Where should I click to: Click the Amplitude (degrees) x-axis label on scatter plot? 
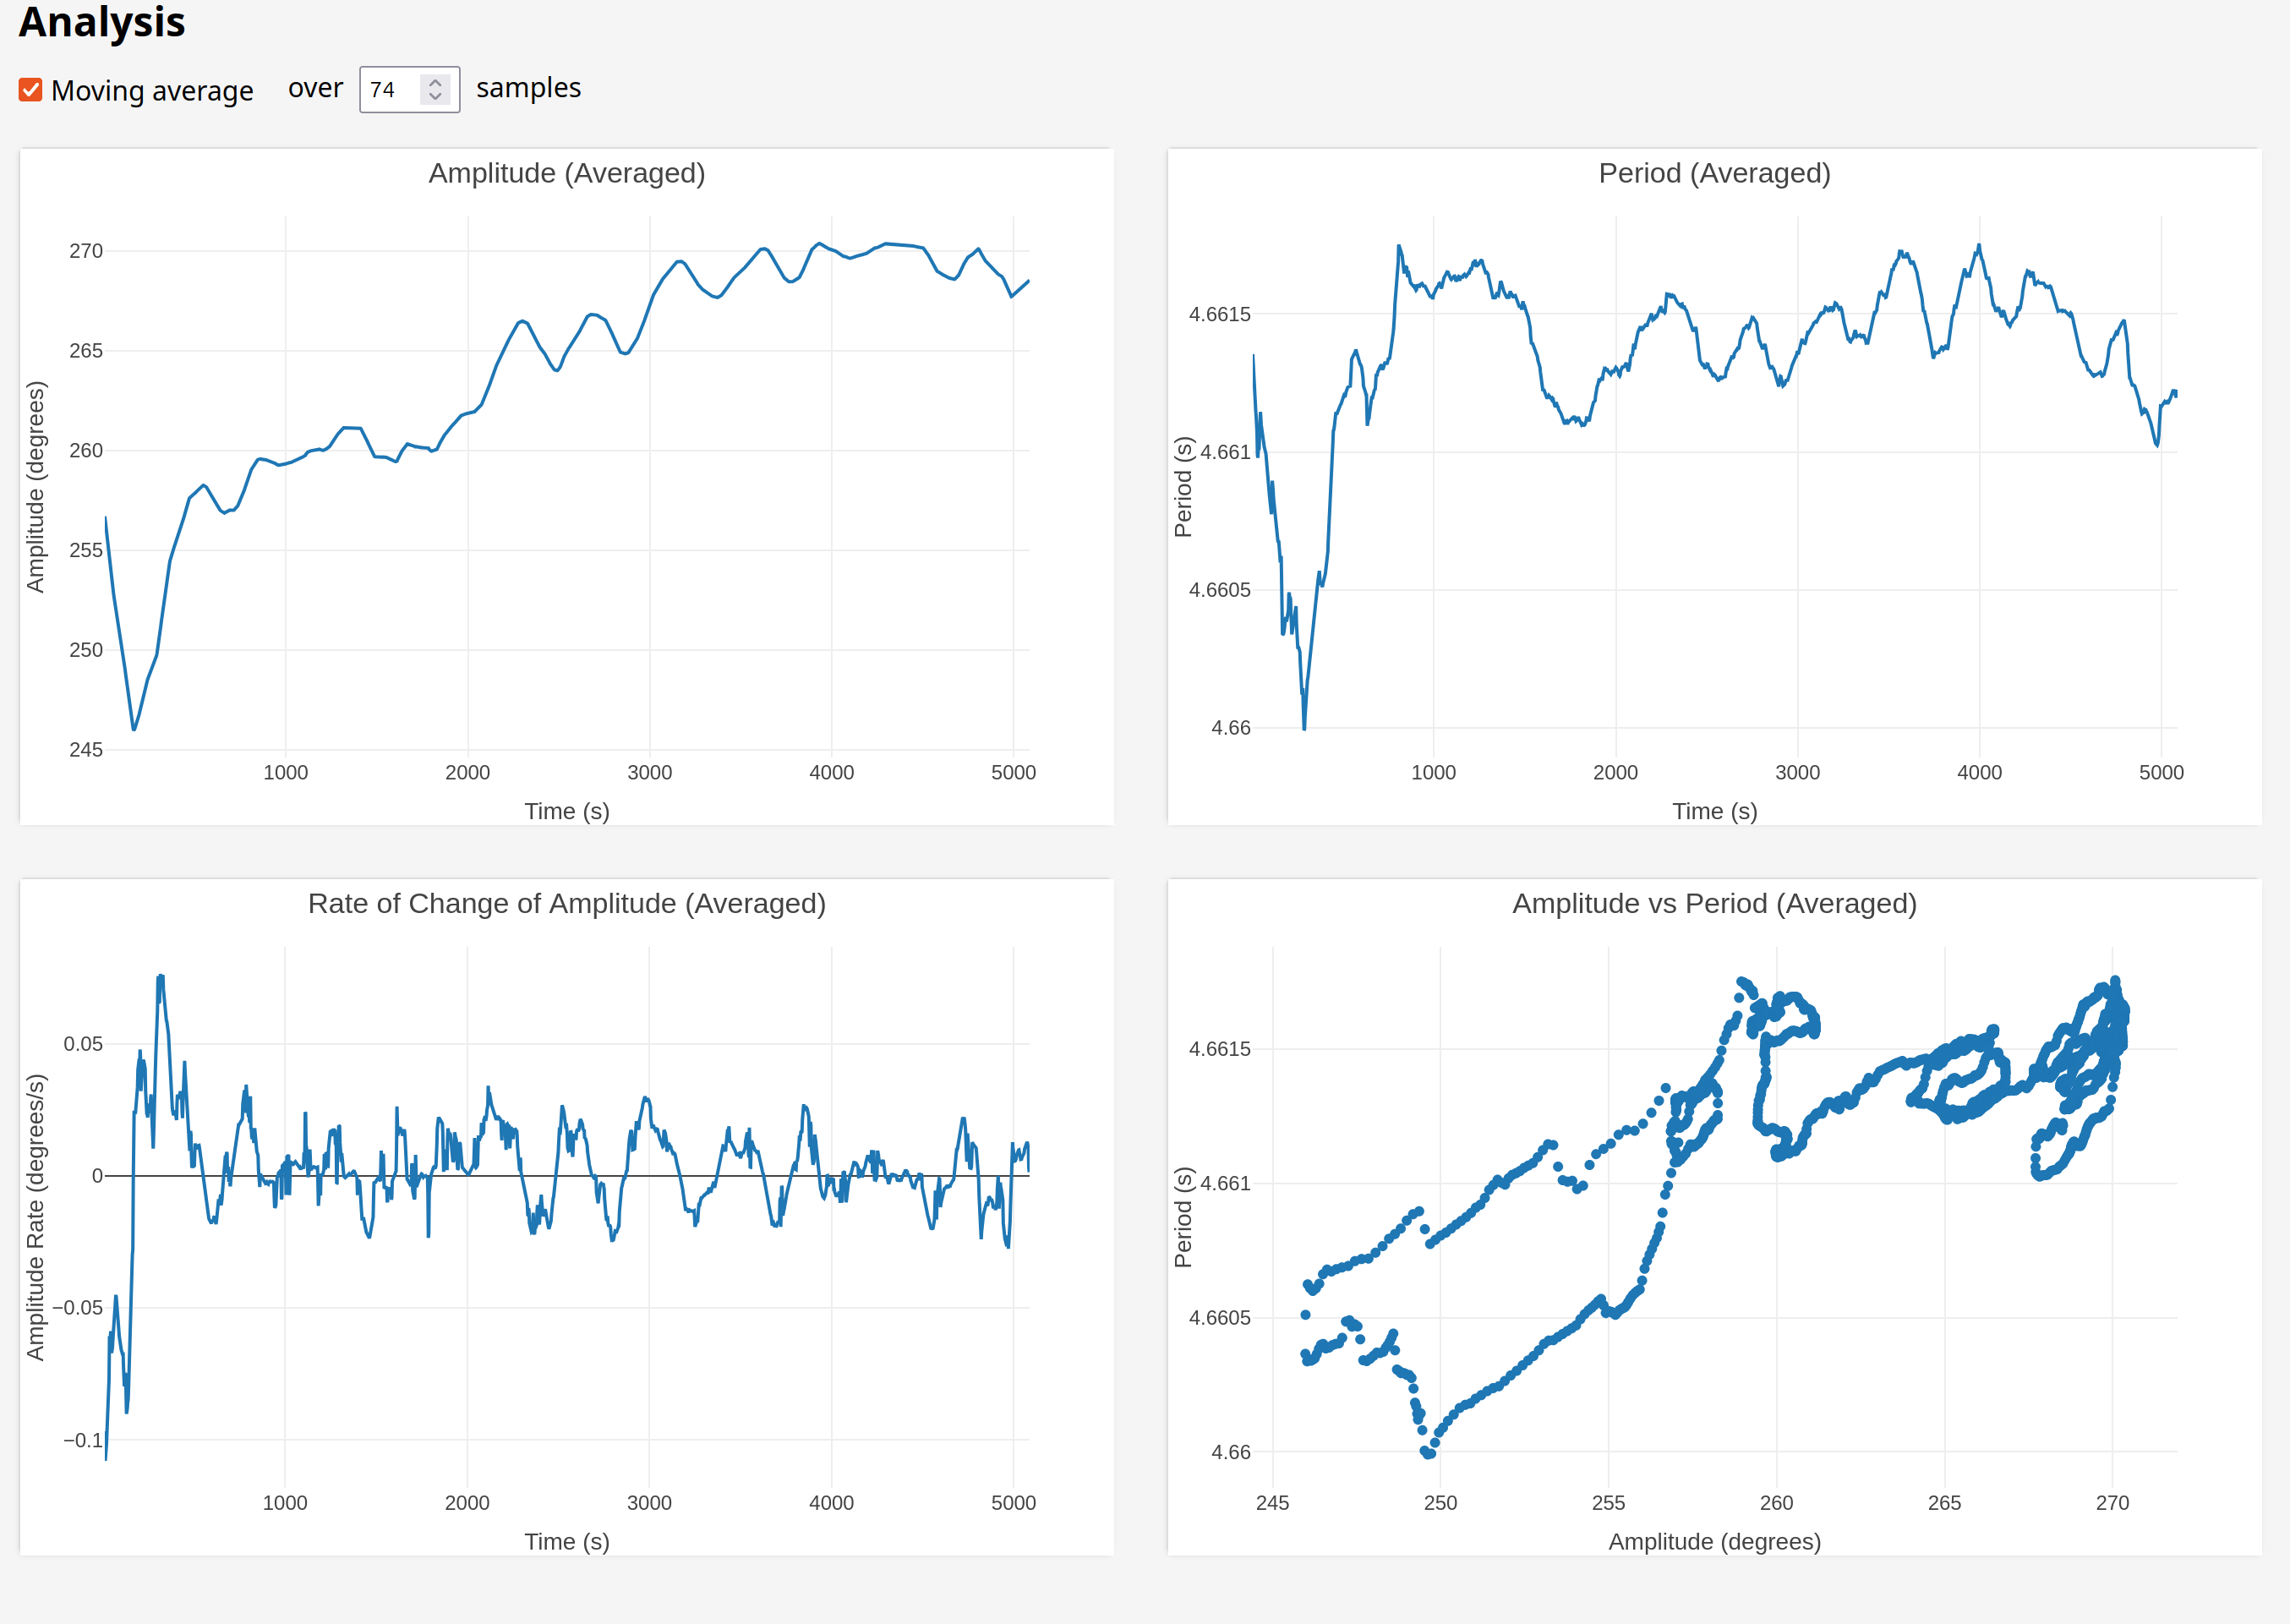(1714, 1541)
